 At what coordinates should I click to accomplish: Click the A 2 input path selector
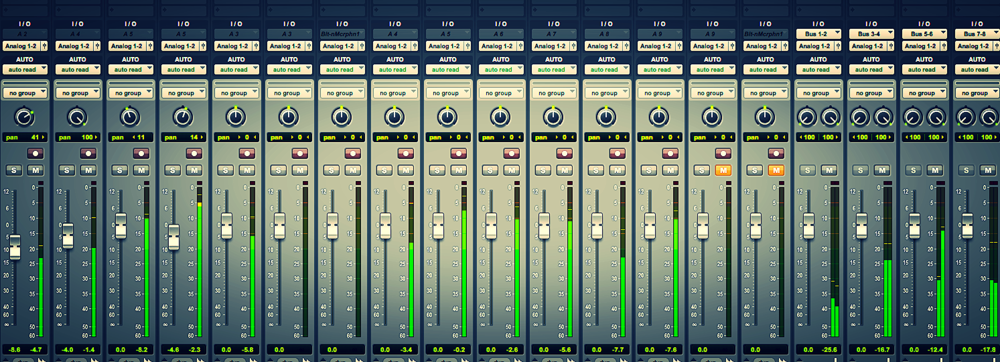point(24,34)
